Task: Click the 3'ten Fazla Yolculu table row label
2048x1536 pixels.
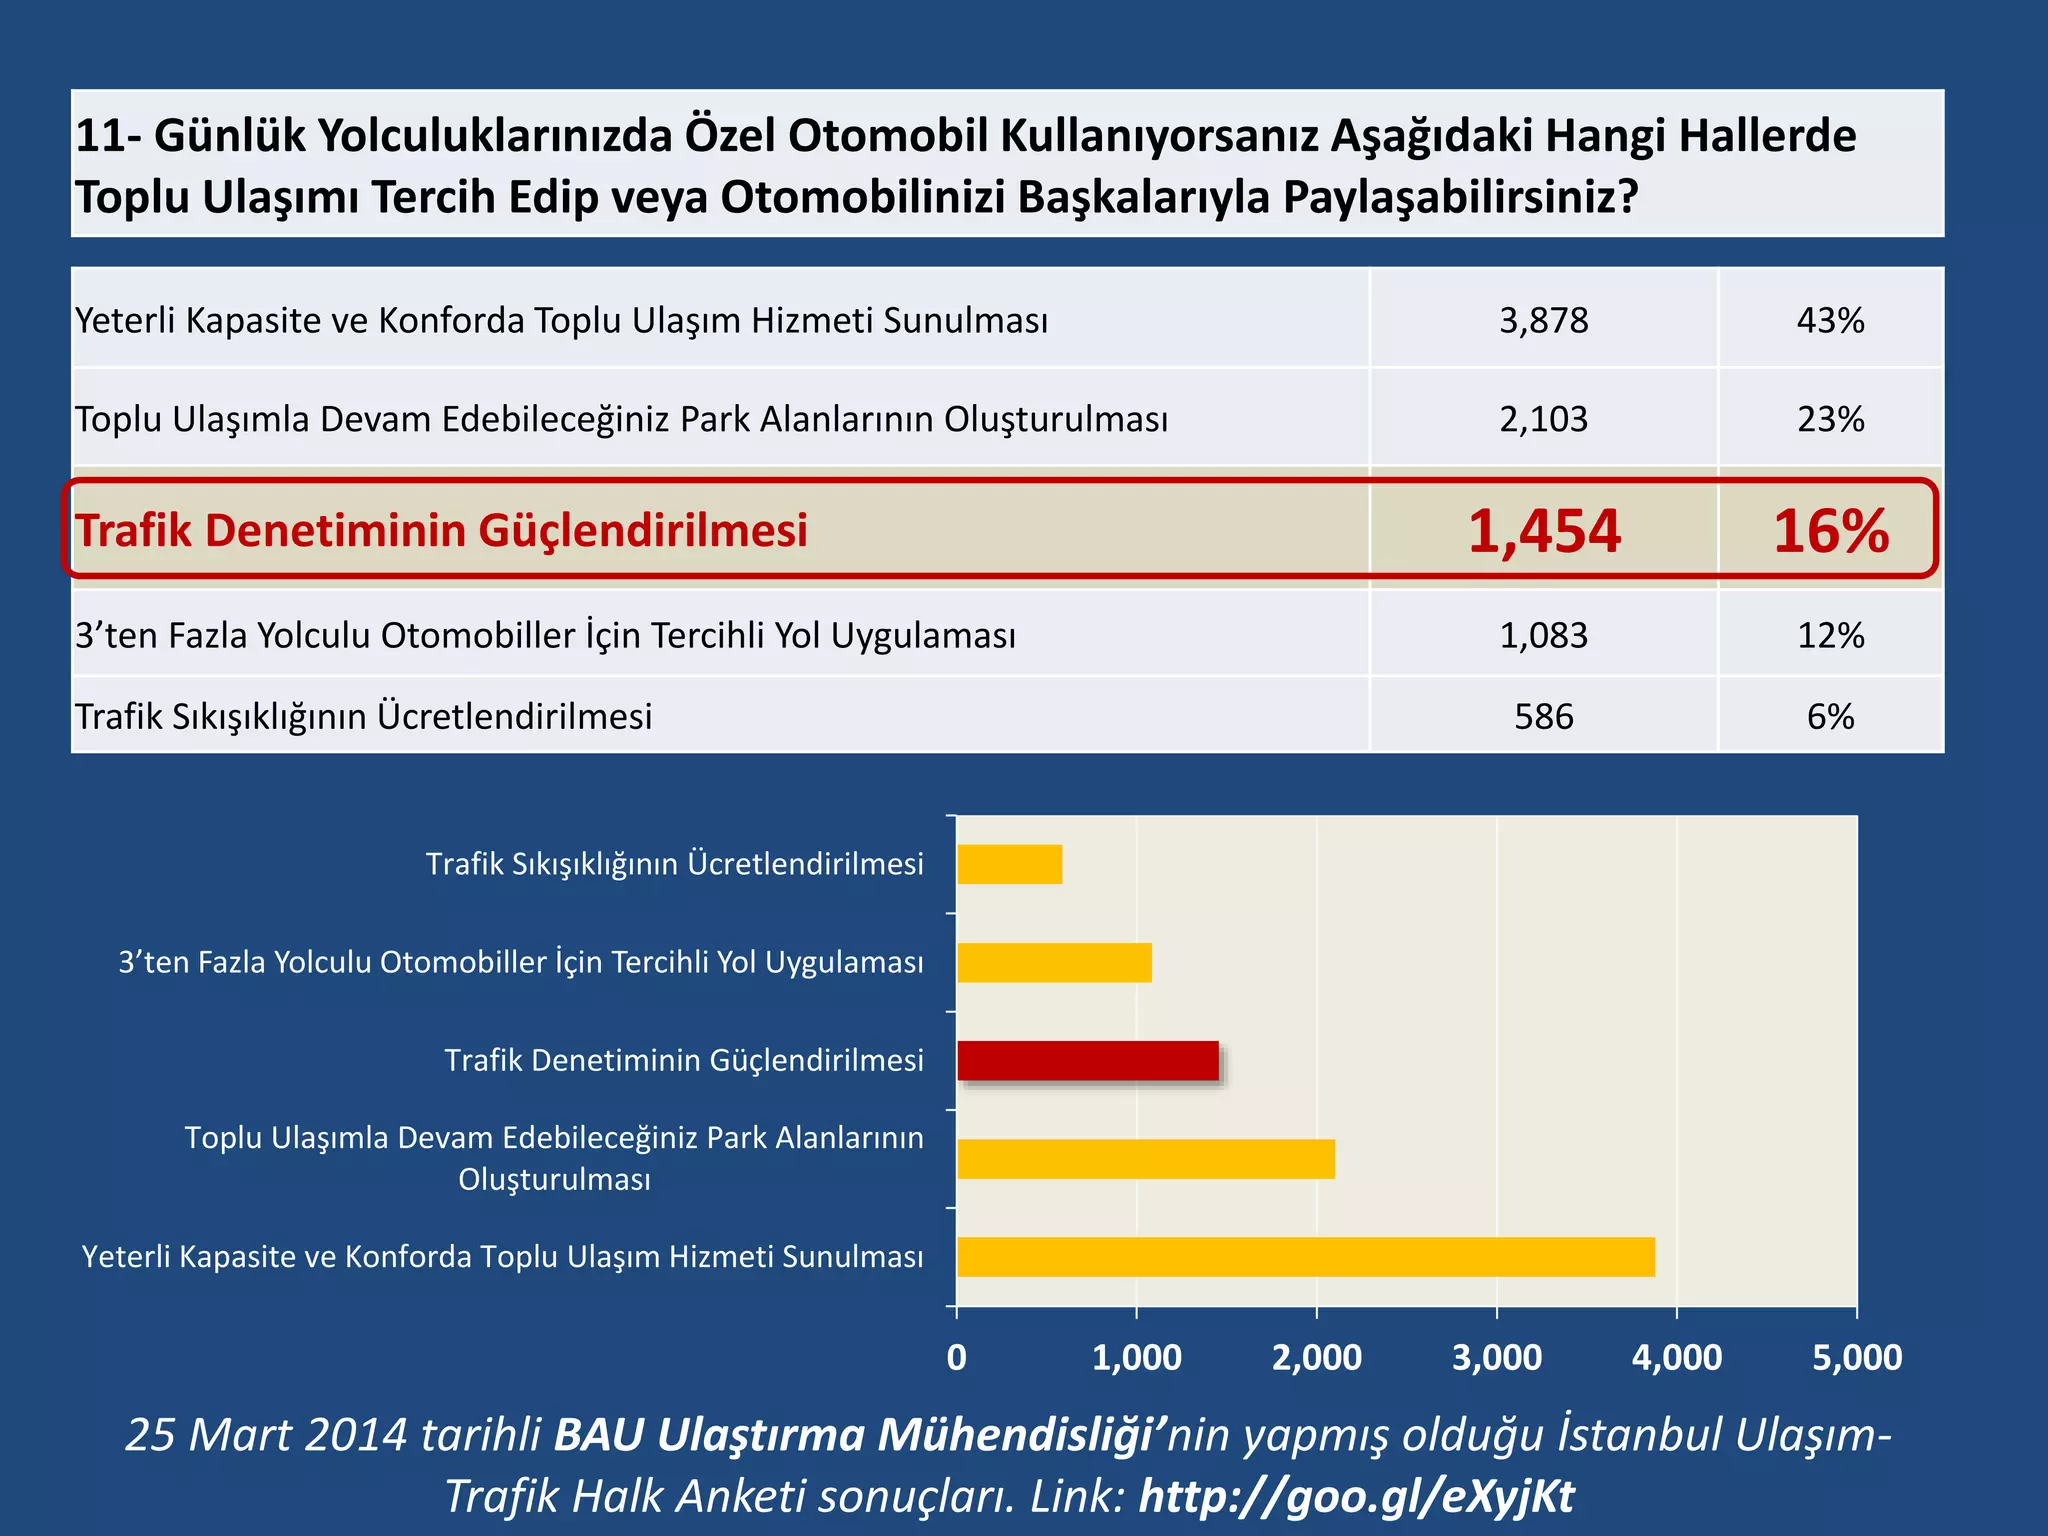Action: coord(545,636)
